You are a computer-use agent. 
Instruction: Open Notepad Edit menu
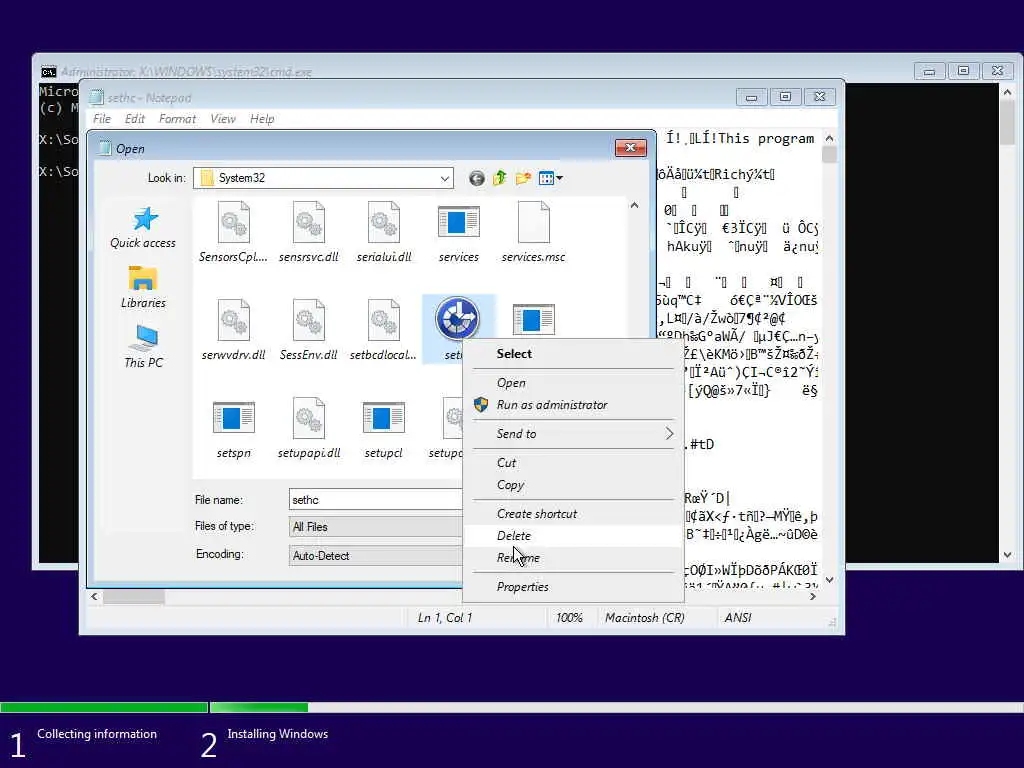135,119
